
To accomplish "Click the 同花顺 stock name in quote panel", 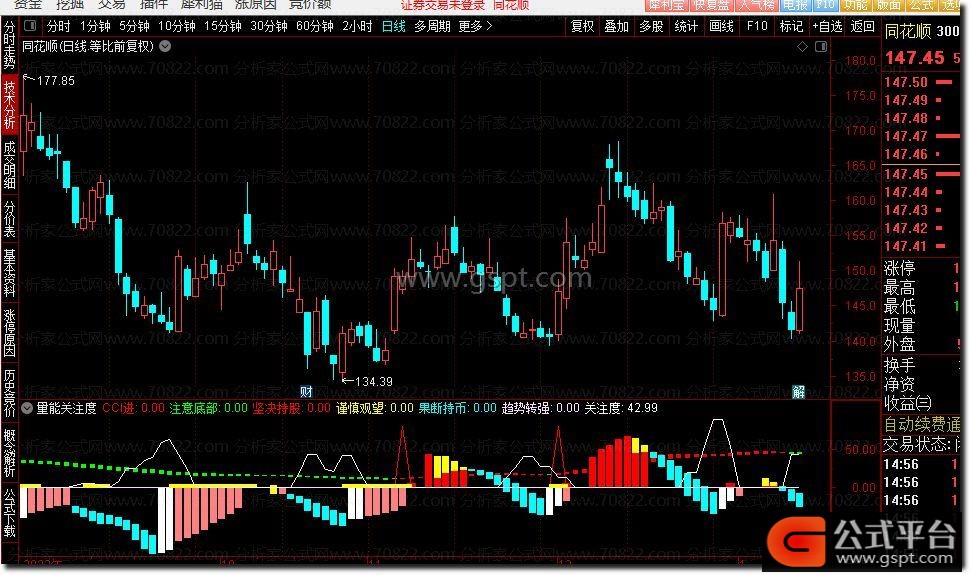I will (x=908, y=31).
